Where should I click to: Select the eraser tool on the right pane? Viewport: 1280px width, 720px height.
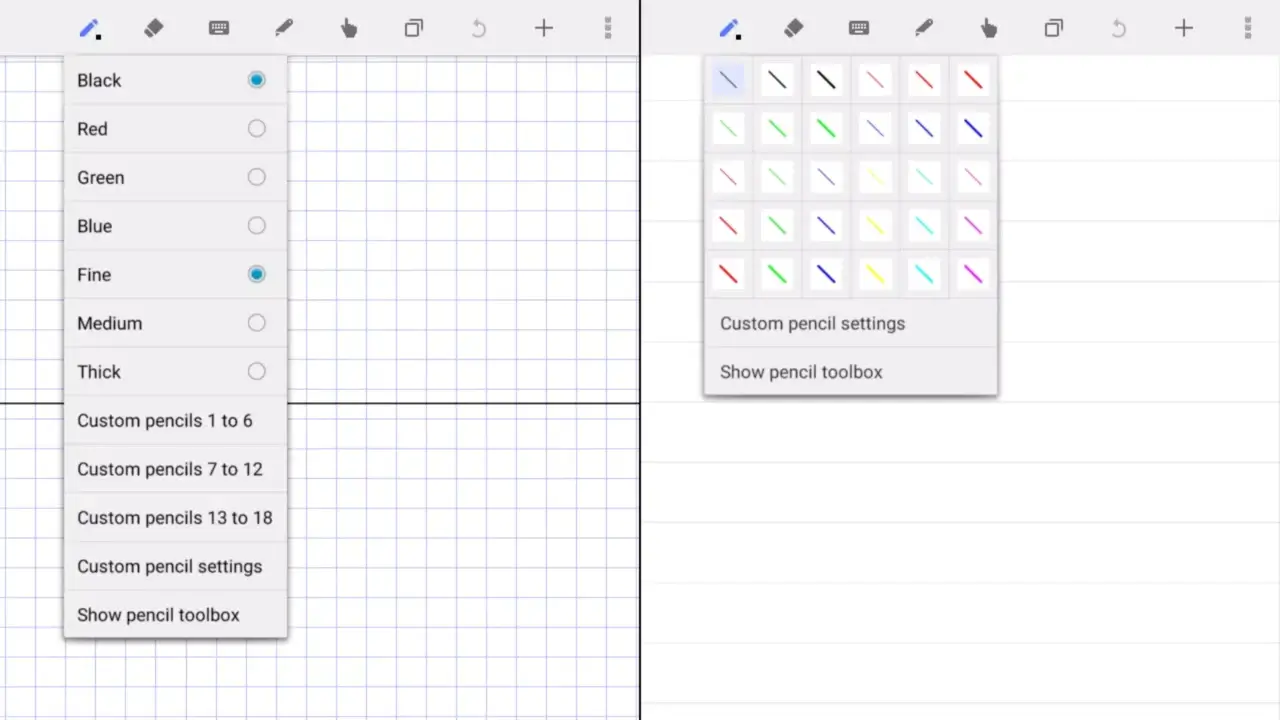pyautogui.click(x=793, y=28)
